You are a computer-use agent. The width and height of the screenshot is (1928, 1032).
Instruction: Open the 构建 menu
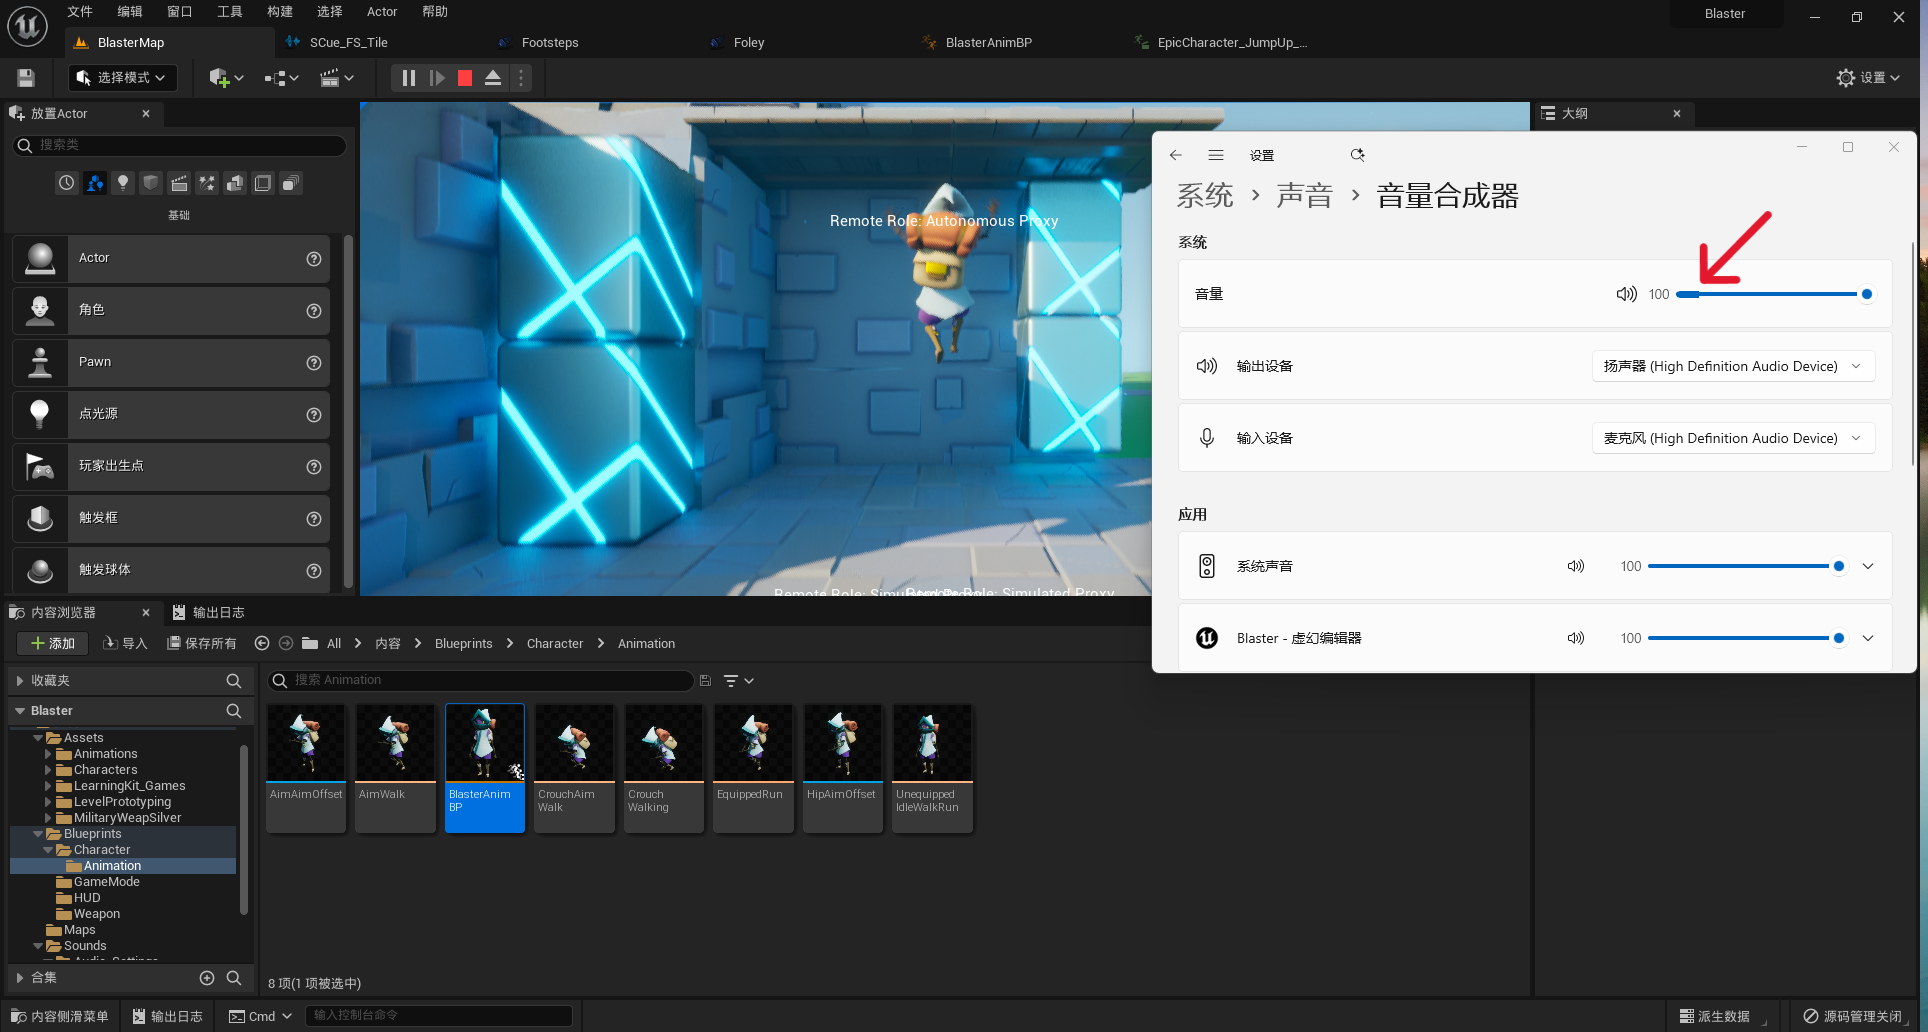point(280,12)
